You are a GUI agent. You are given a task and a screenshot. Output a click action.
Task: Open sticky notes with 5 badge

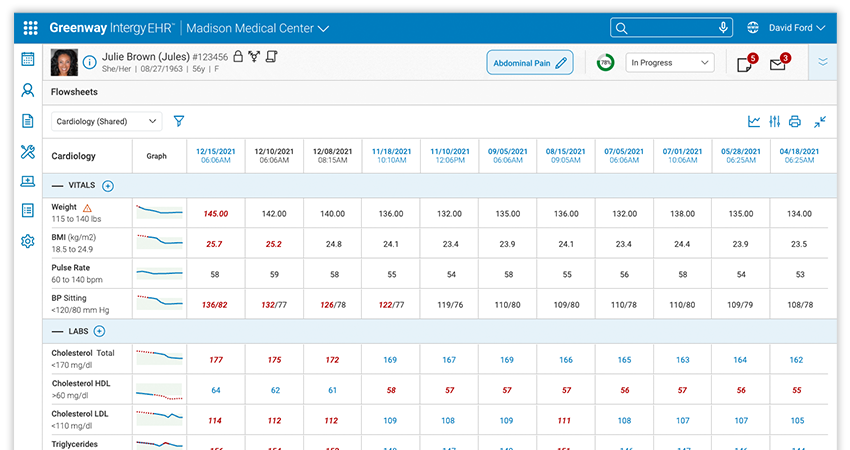744,65
